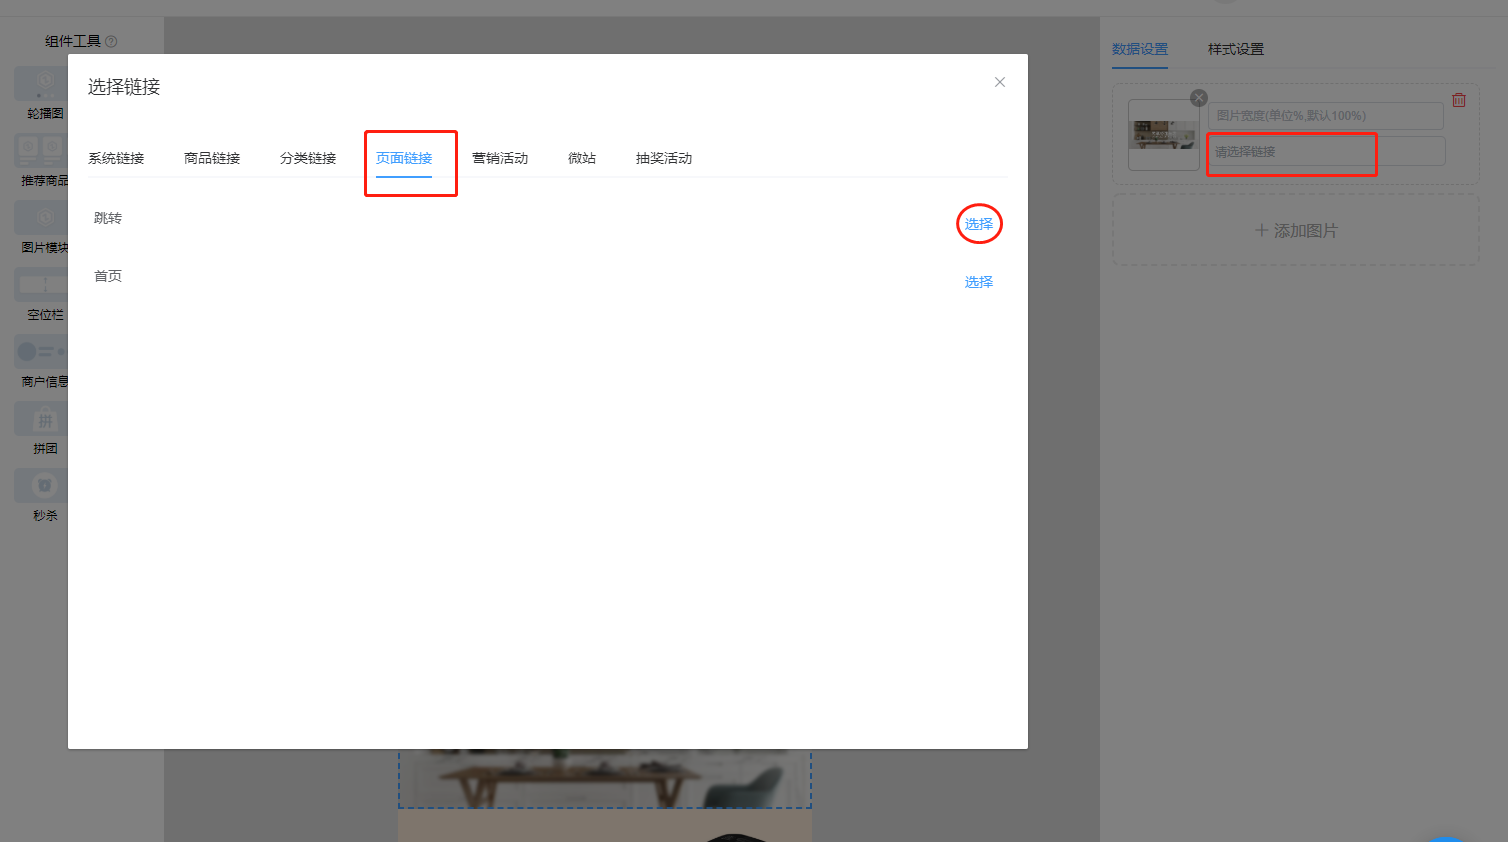Screen dimensions: 1508x842
Task: Select the 推荐商品 component icon
Action: 42,150
